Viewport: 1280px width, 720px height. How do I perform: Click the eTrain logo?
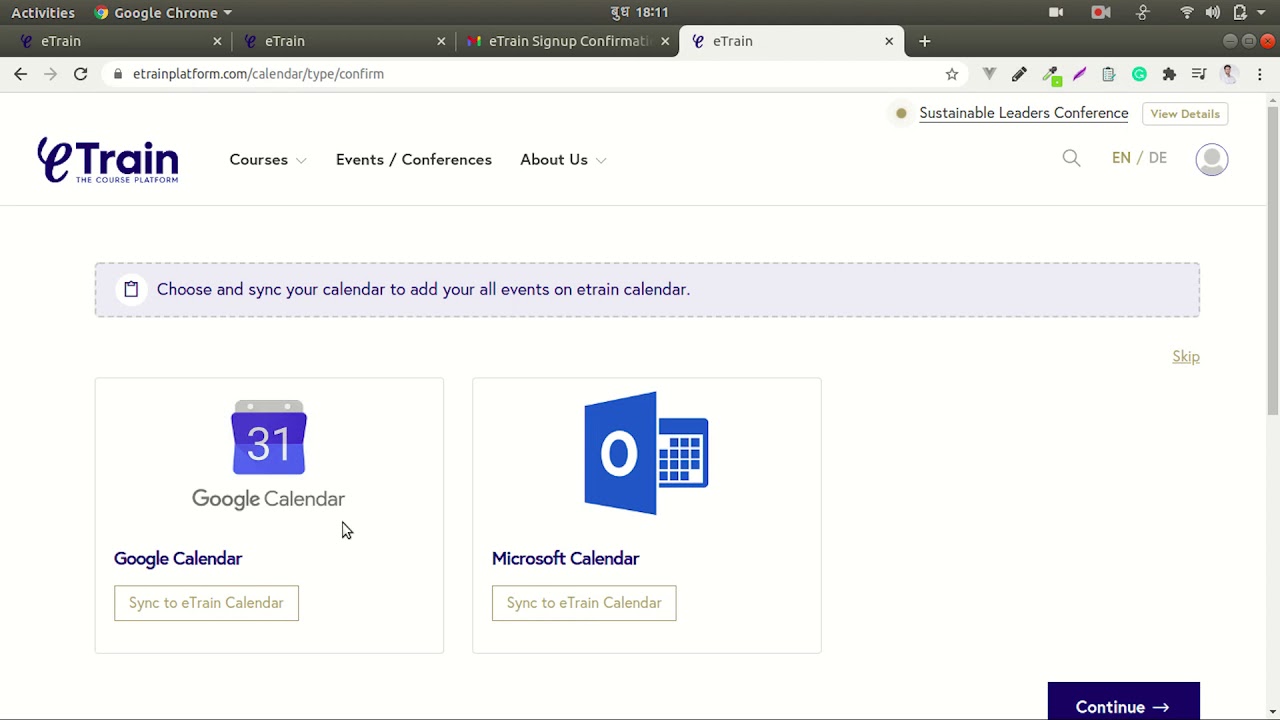(108, 160)
